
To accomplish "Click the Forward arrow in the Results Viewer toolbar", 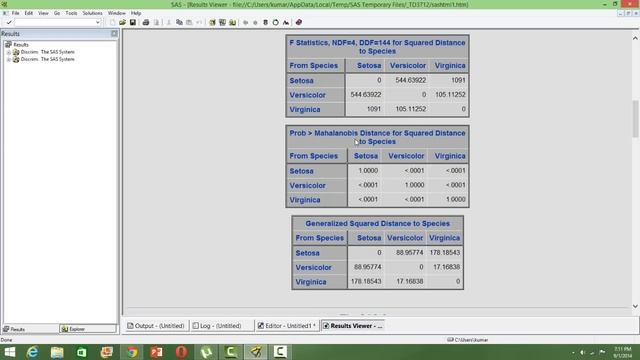I will (256, 22).
